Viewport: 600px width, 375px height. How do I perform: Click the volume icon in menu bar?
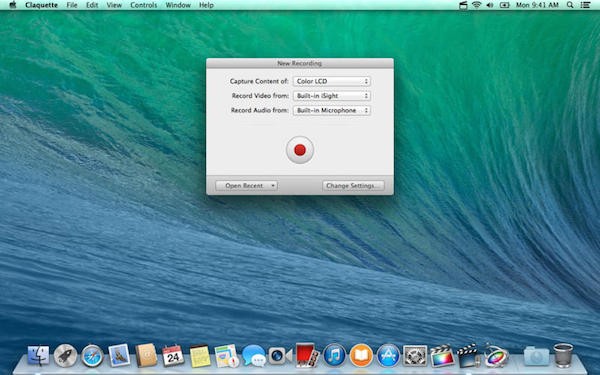pos(489,5)
